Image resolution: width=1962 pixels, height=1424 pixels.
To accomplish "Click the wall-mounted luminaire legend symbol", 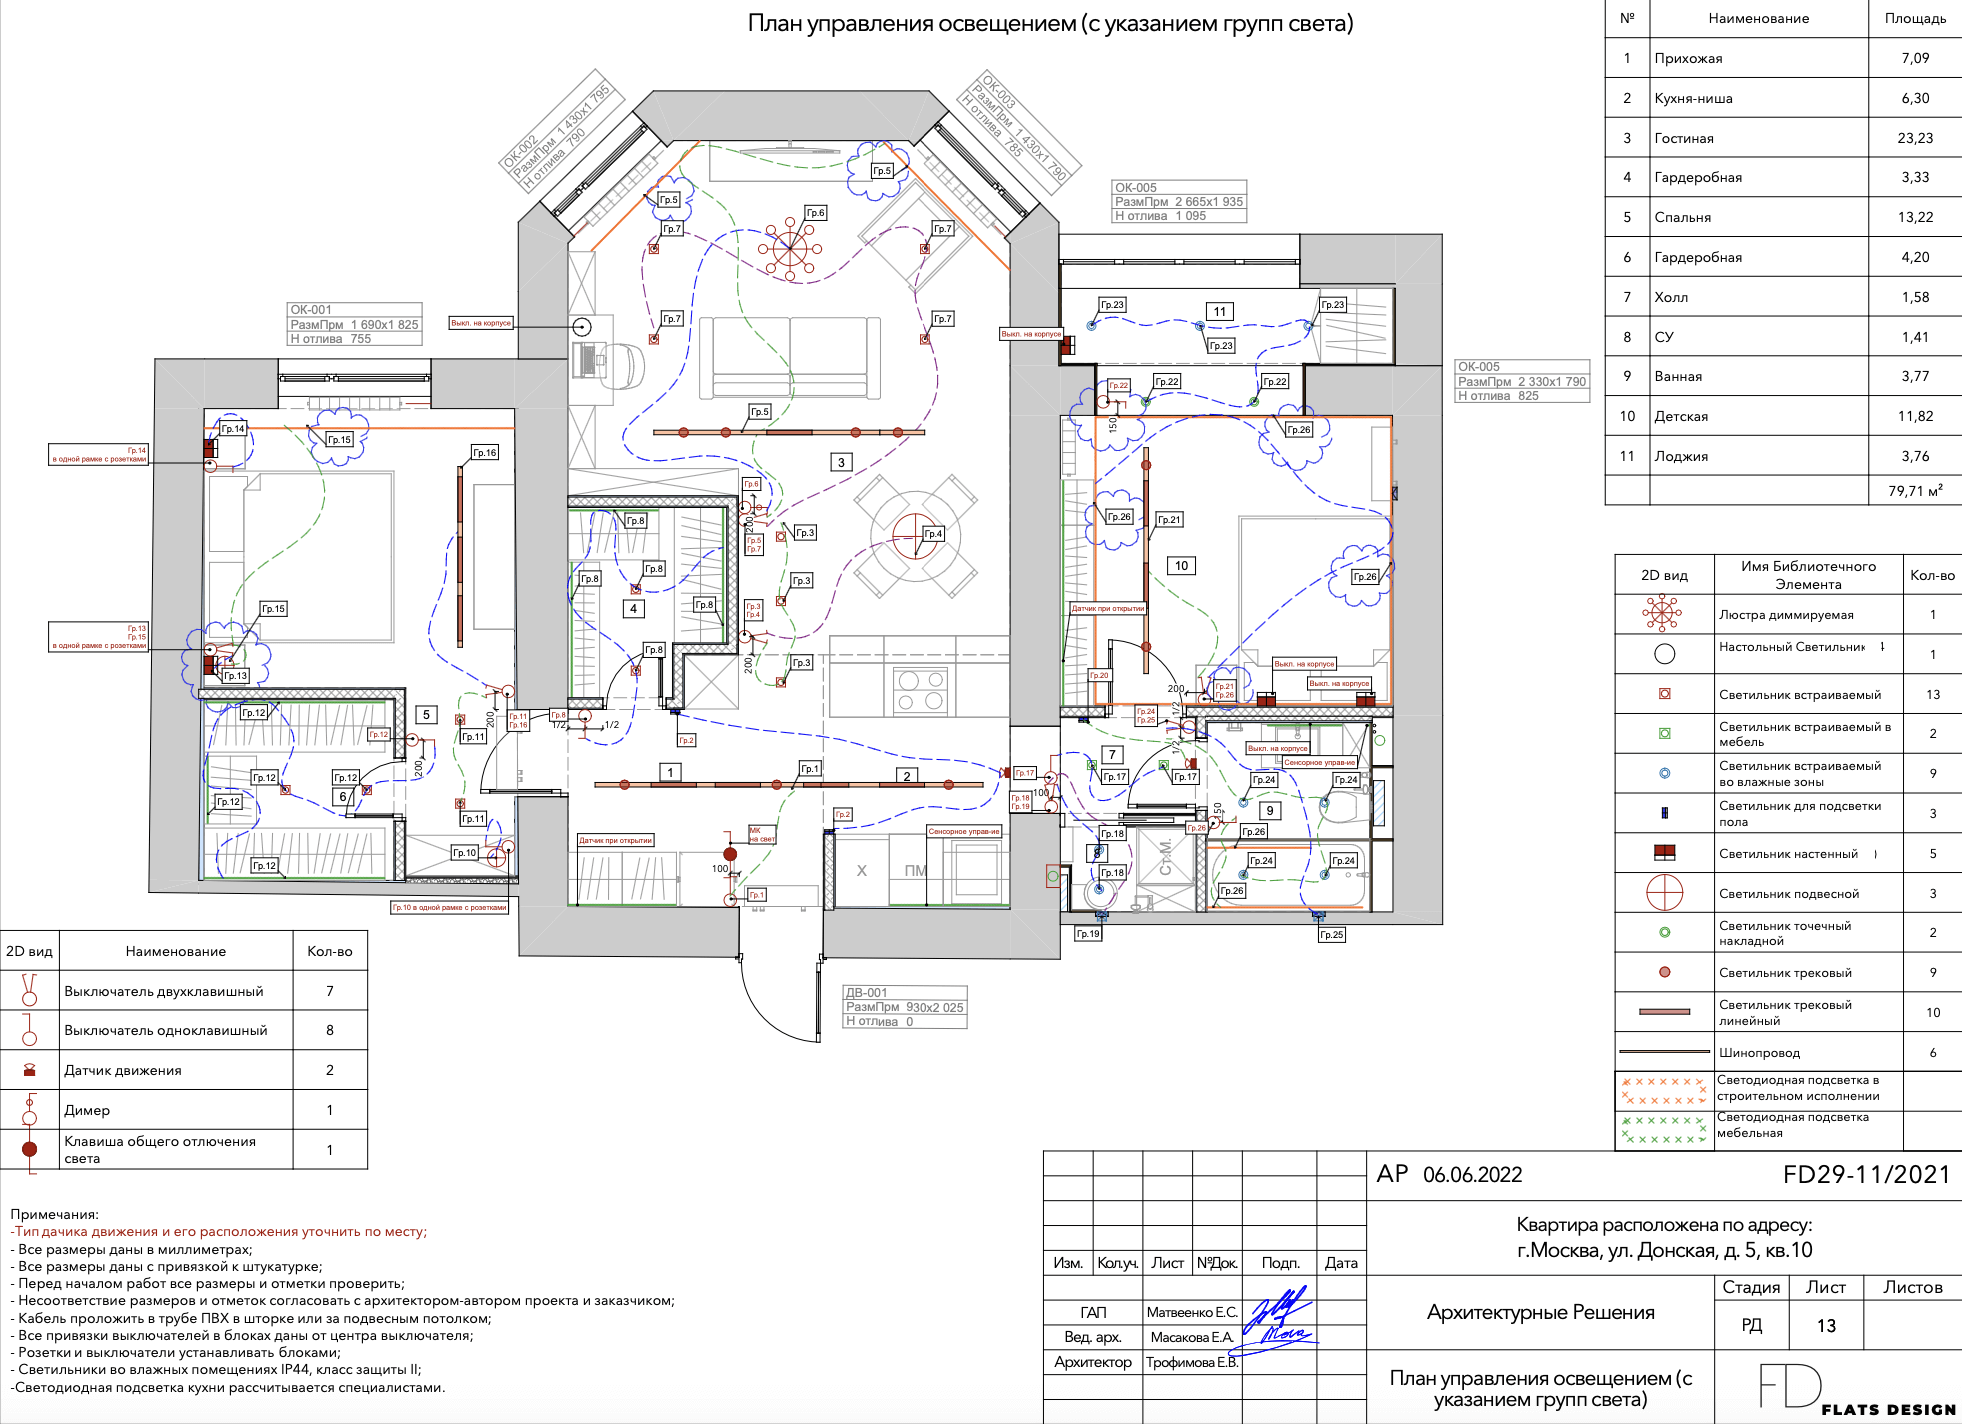I will pyautogui.click(x=1664, y=852).
